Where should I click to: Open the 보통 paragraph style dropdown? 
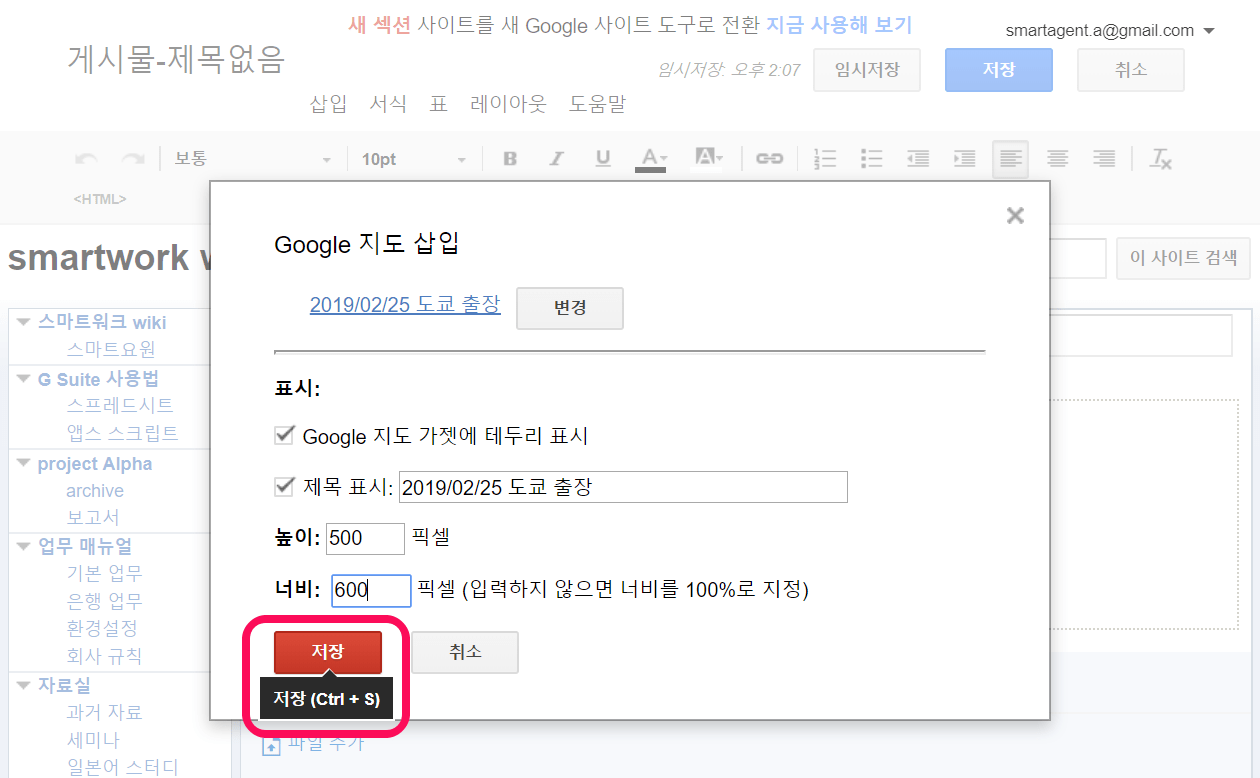pos(252,159)
